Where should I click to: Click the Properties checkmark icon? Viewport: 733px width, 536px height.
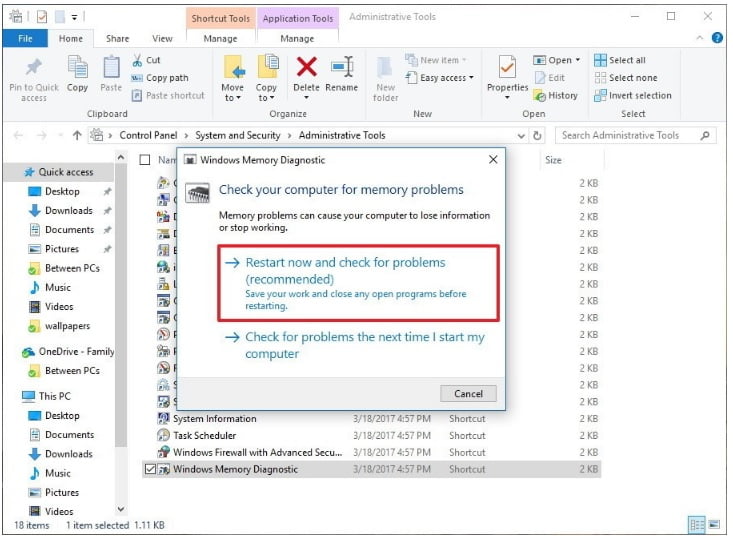click(x=507, y=67)
